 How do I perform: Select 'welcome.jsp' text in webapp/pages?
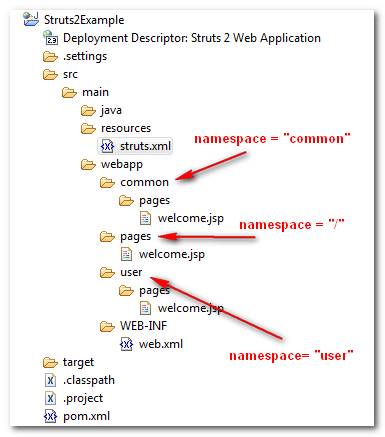click(x=172, y=254)
